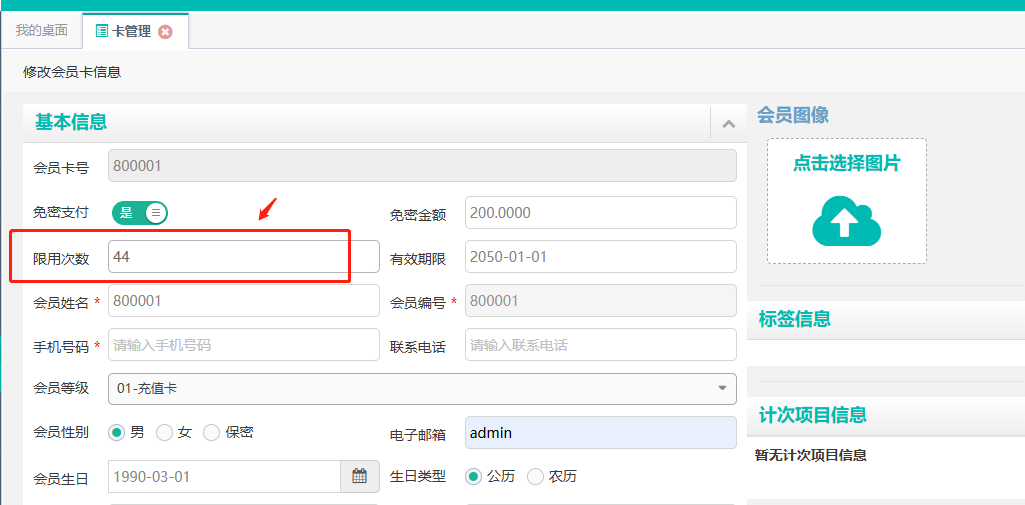Click the 基本信息 panel title
The width and height of the screenshot is (1025, 505).
pos(71,122)
